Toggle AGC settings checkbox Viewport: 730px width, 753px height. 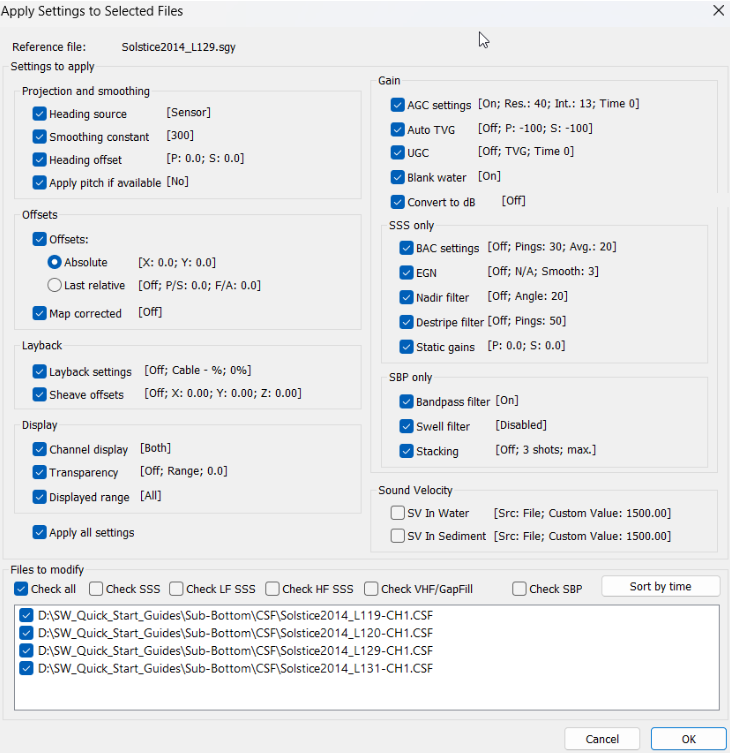pos(398,105)
